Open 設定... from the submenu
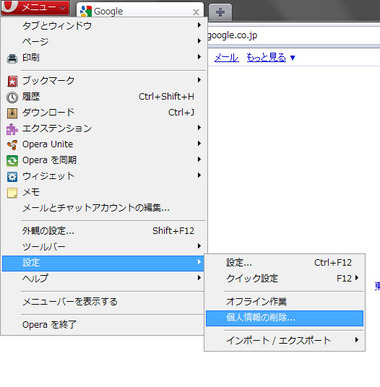Viewport: 380px width, 387px height. (285, 263)
